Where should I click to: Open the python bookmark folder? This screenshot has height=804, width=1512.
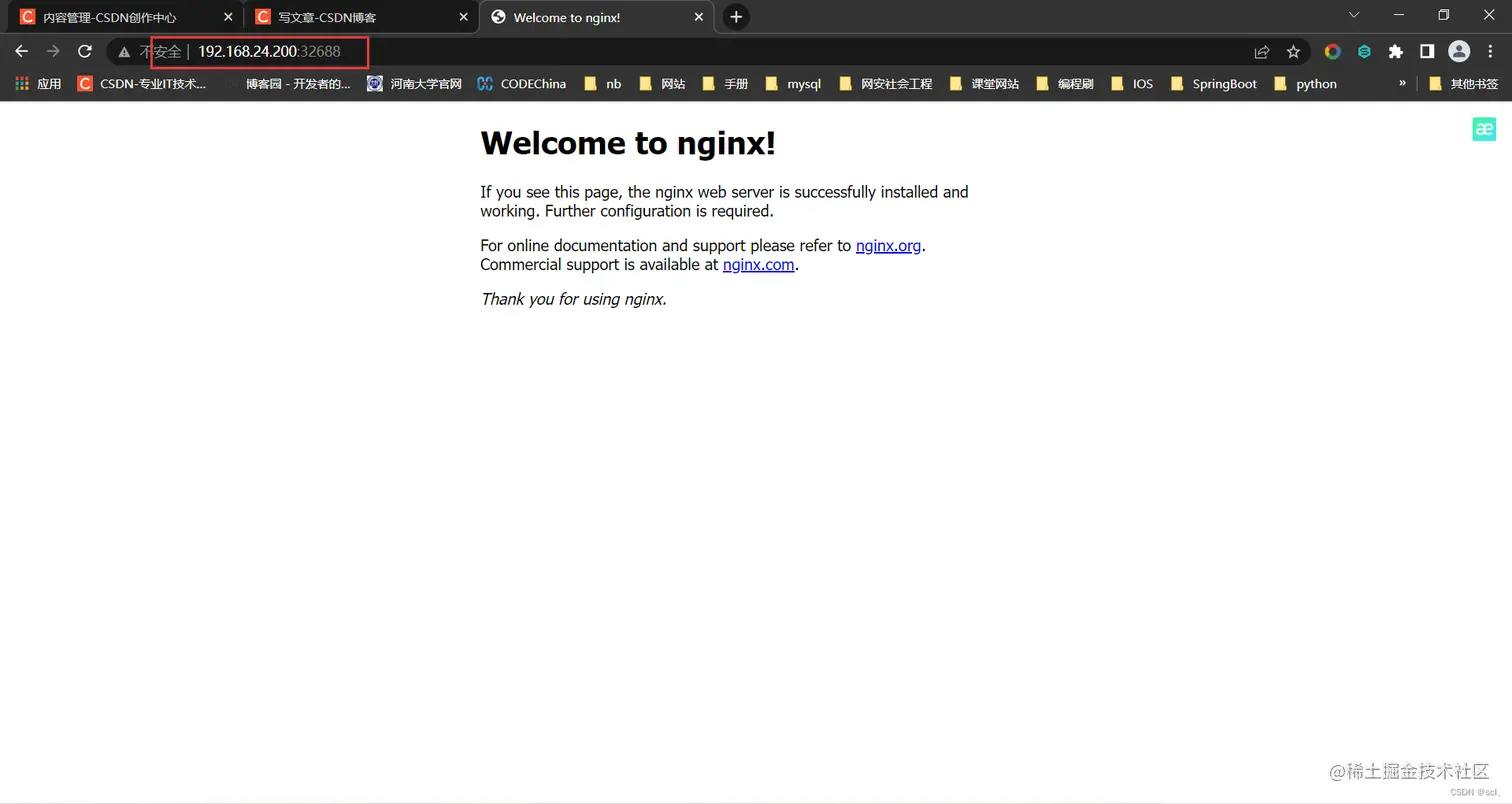tap(1305, 84)
